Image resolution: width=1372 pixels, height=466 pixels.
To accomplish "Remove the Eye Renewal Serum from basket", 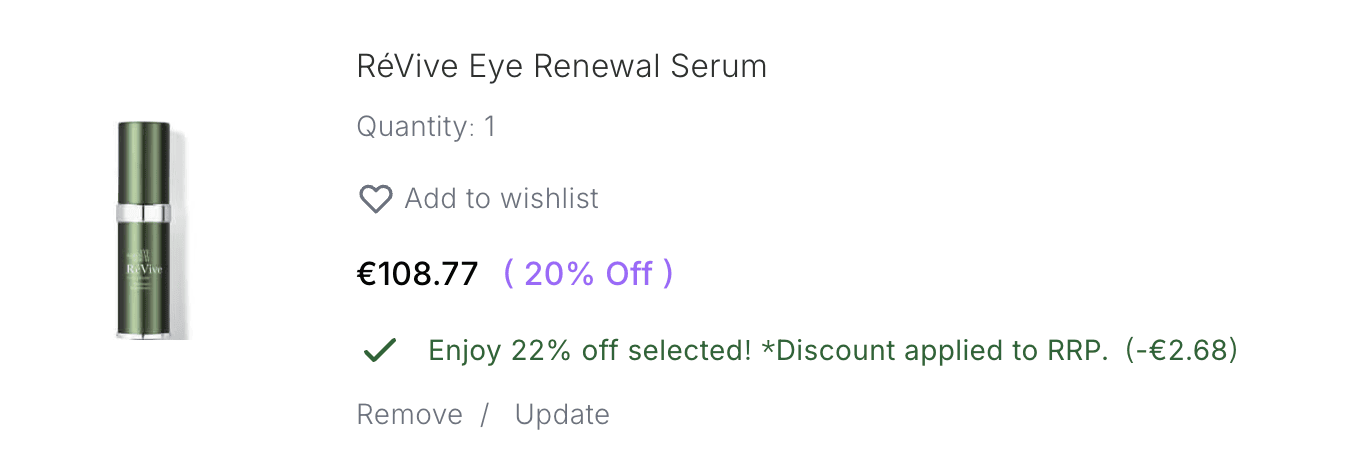I will click(x=409, y=415).
